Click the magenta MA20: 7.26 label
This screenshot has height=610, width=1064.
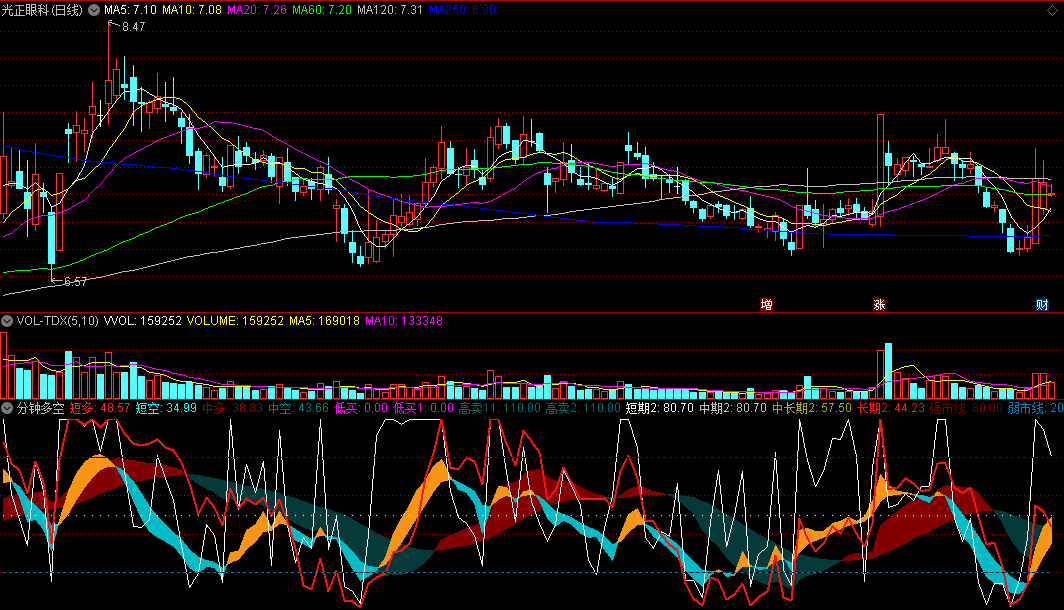pyautogui.click(x=256, y=10)
